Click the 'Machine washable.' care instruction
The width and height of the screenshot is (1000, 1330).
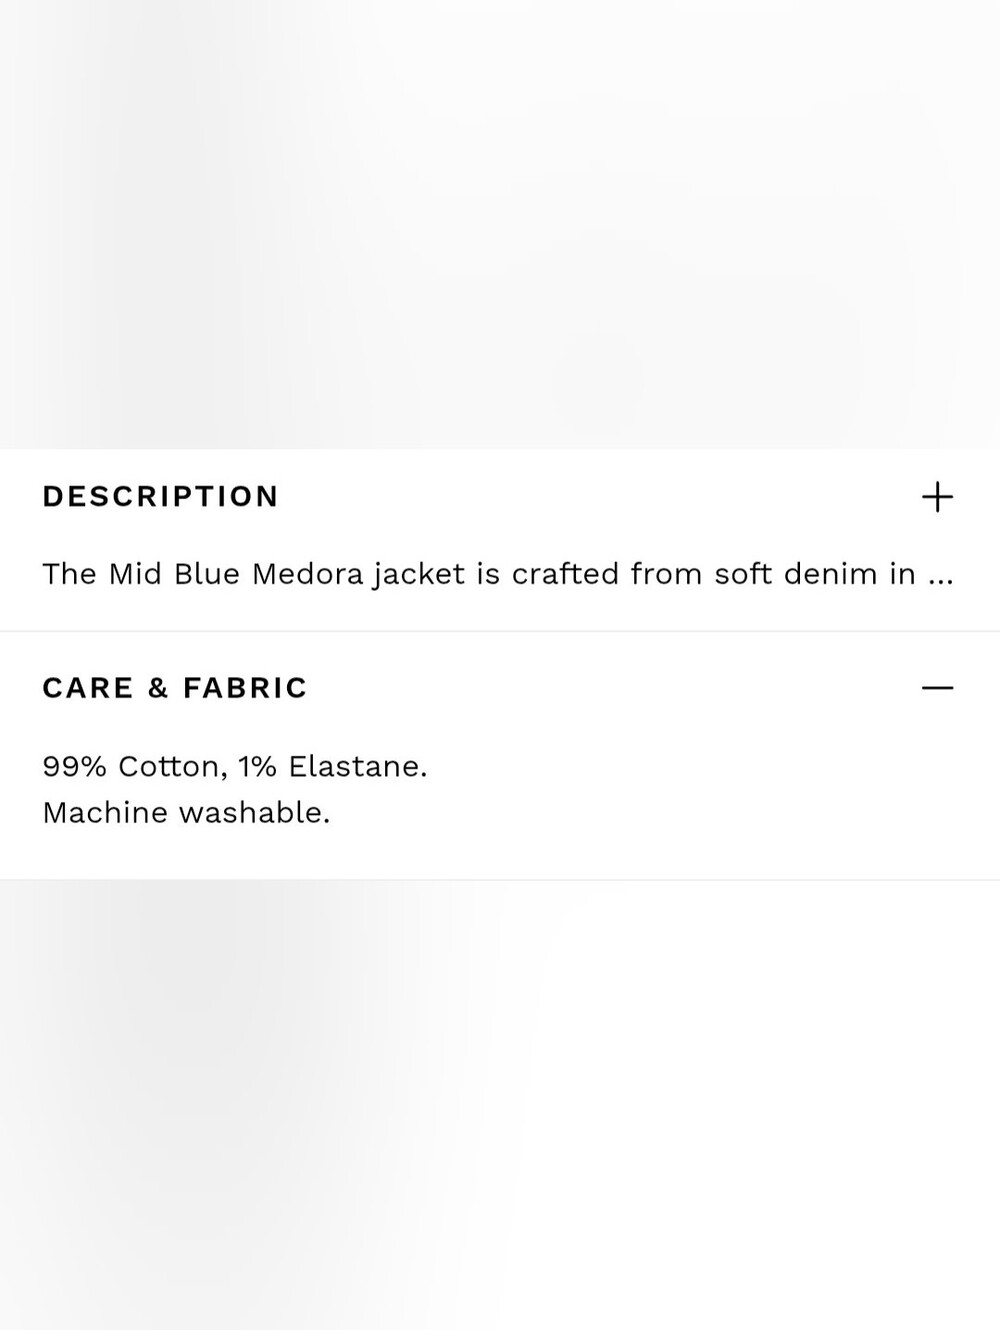[186, 812]
